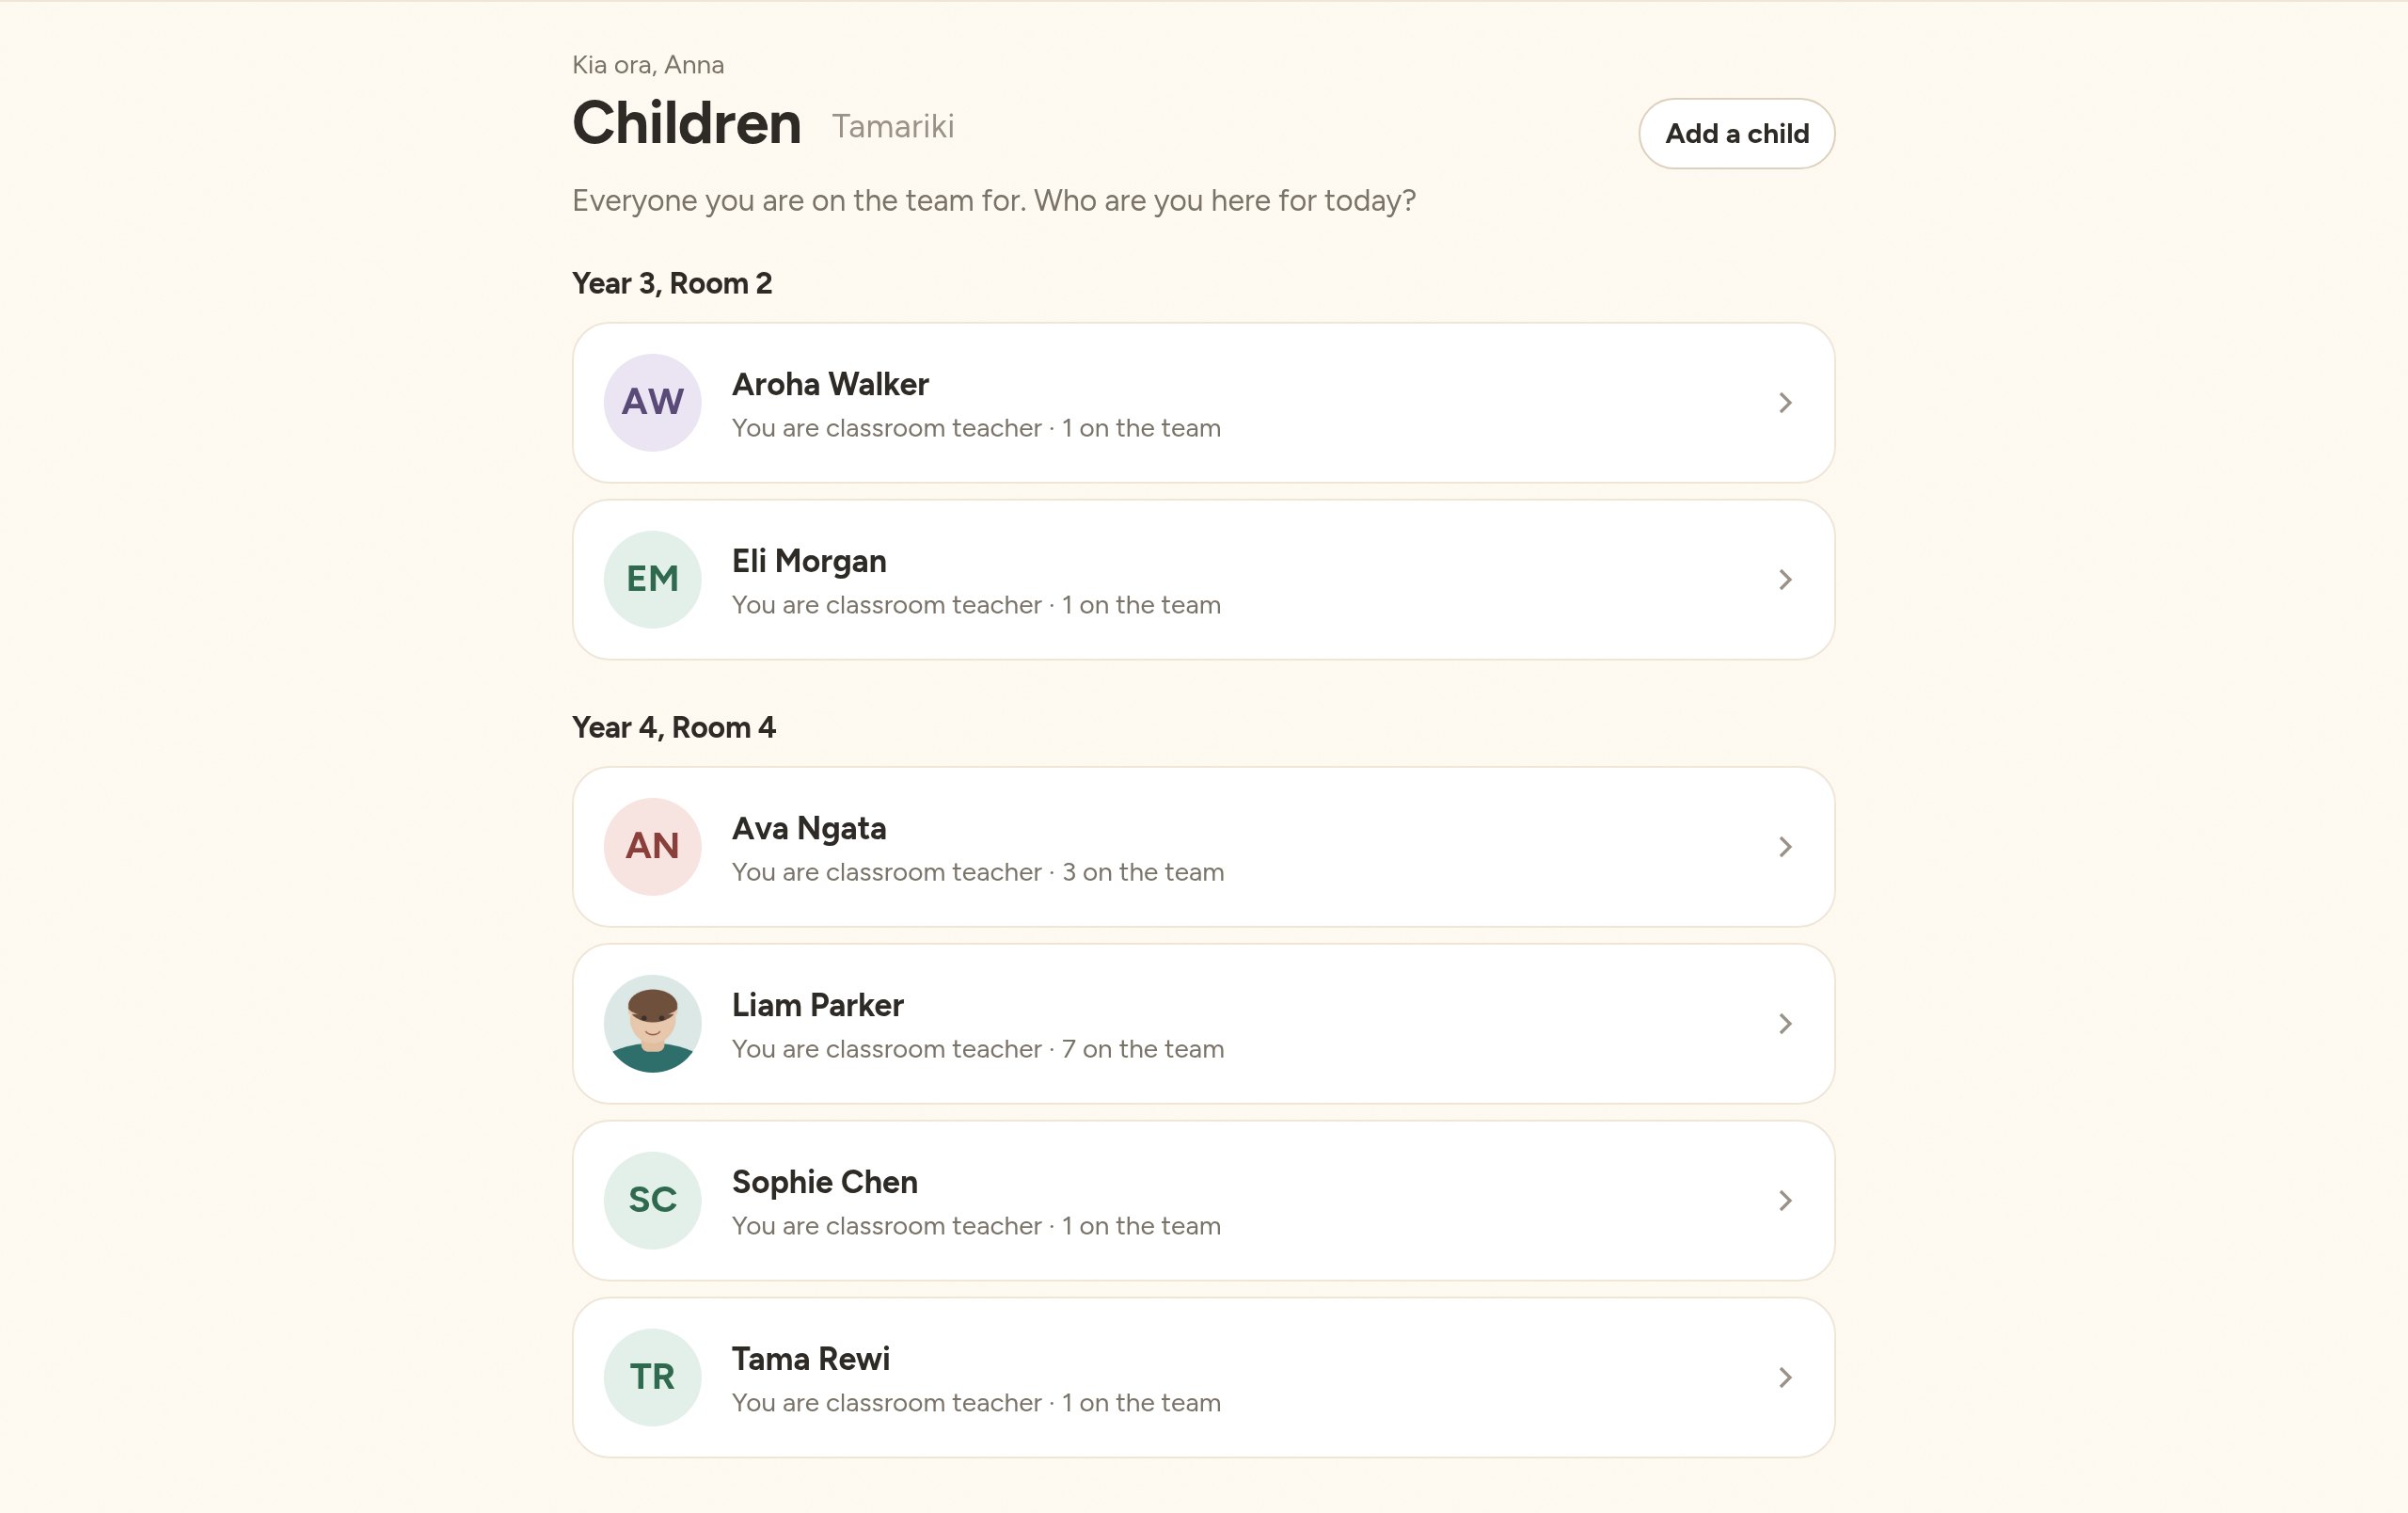Open Ava Ngata's 3 on the team card
The image size is (2408, 1513).
pos(1203,846)
